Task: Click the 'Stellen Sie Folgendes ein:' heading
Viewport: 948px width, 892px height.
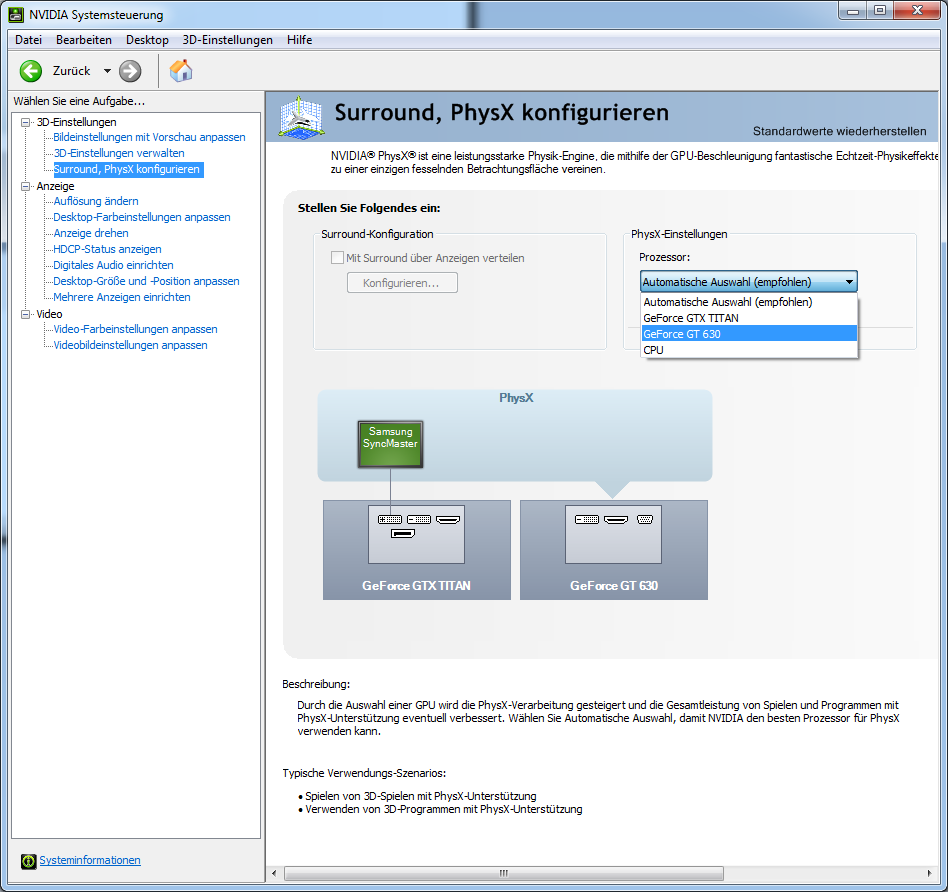Action: pyautogui.click(x=369, y=208)
